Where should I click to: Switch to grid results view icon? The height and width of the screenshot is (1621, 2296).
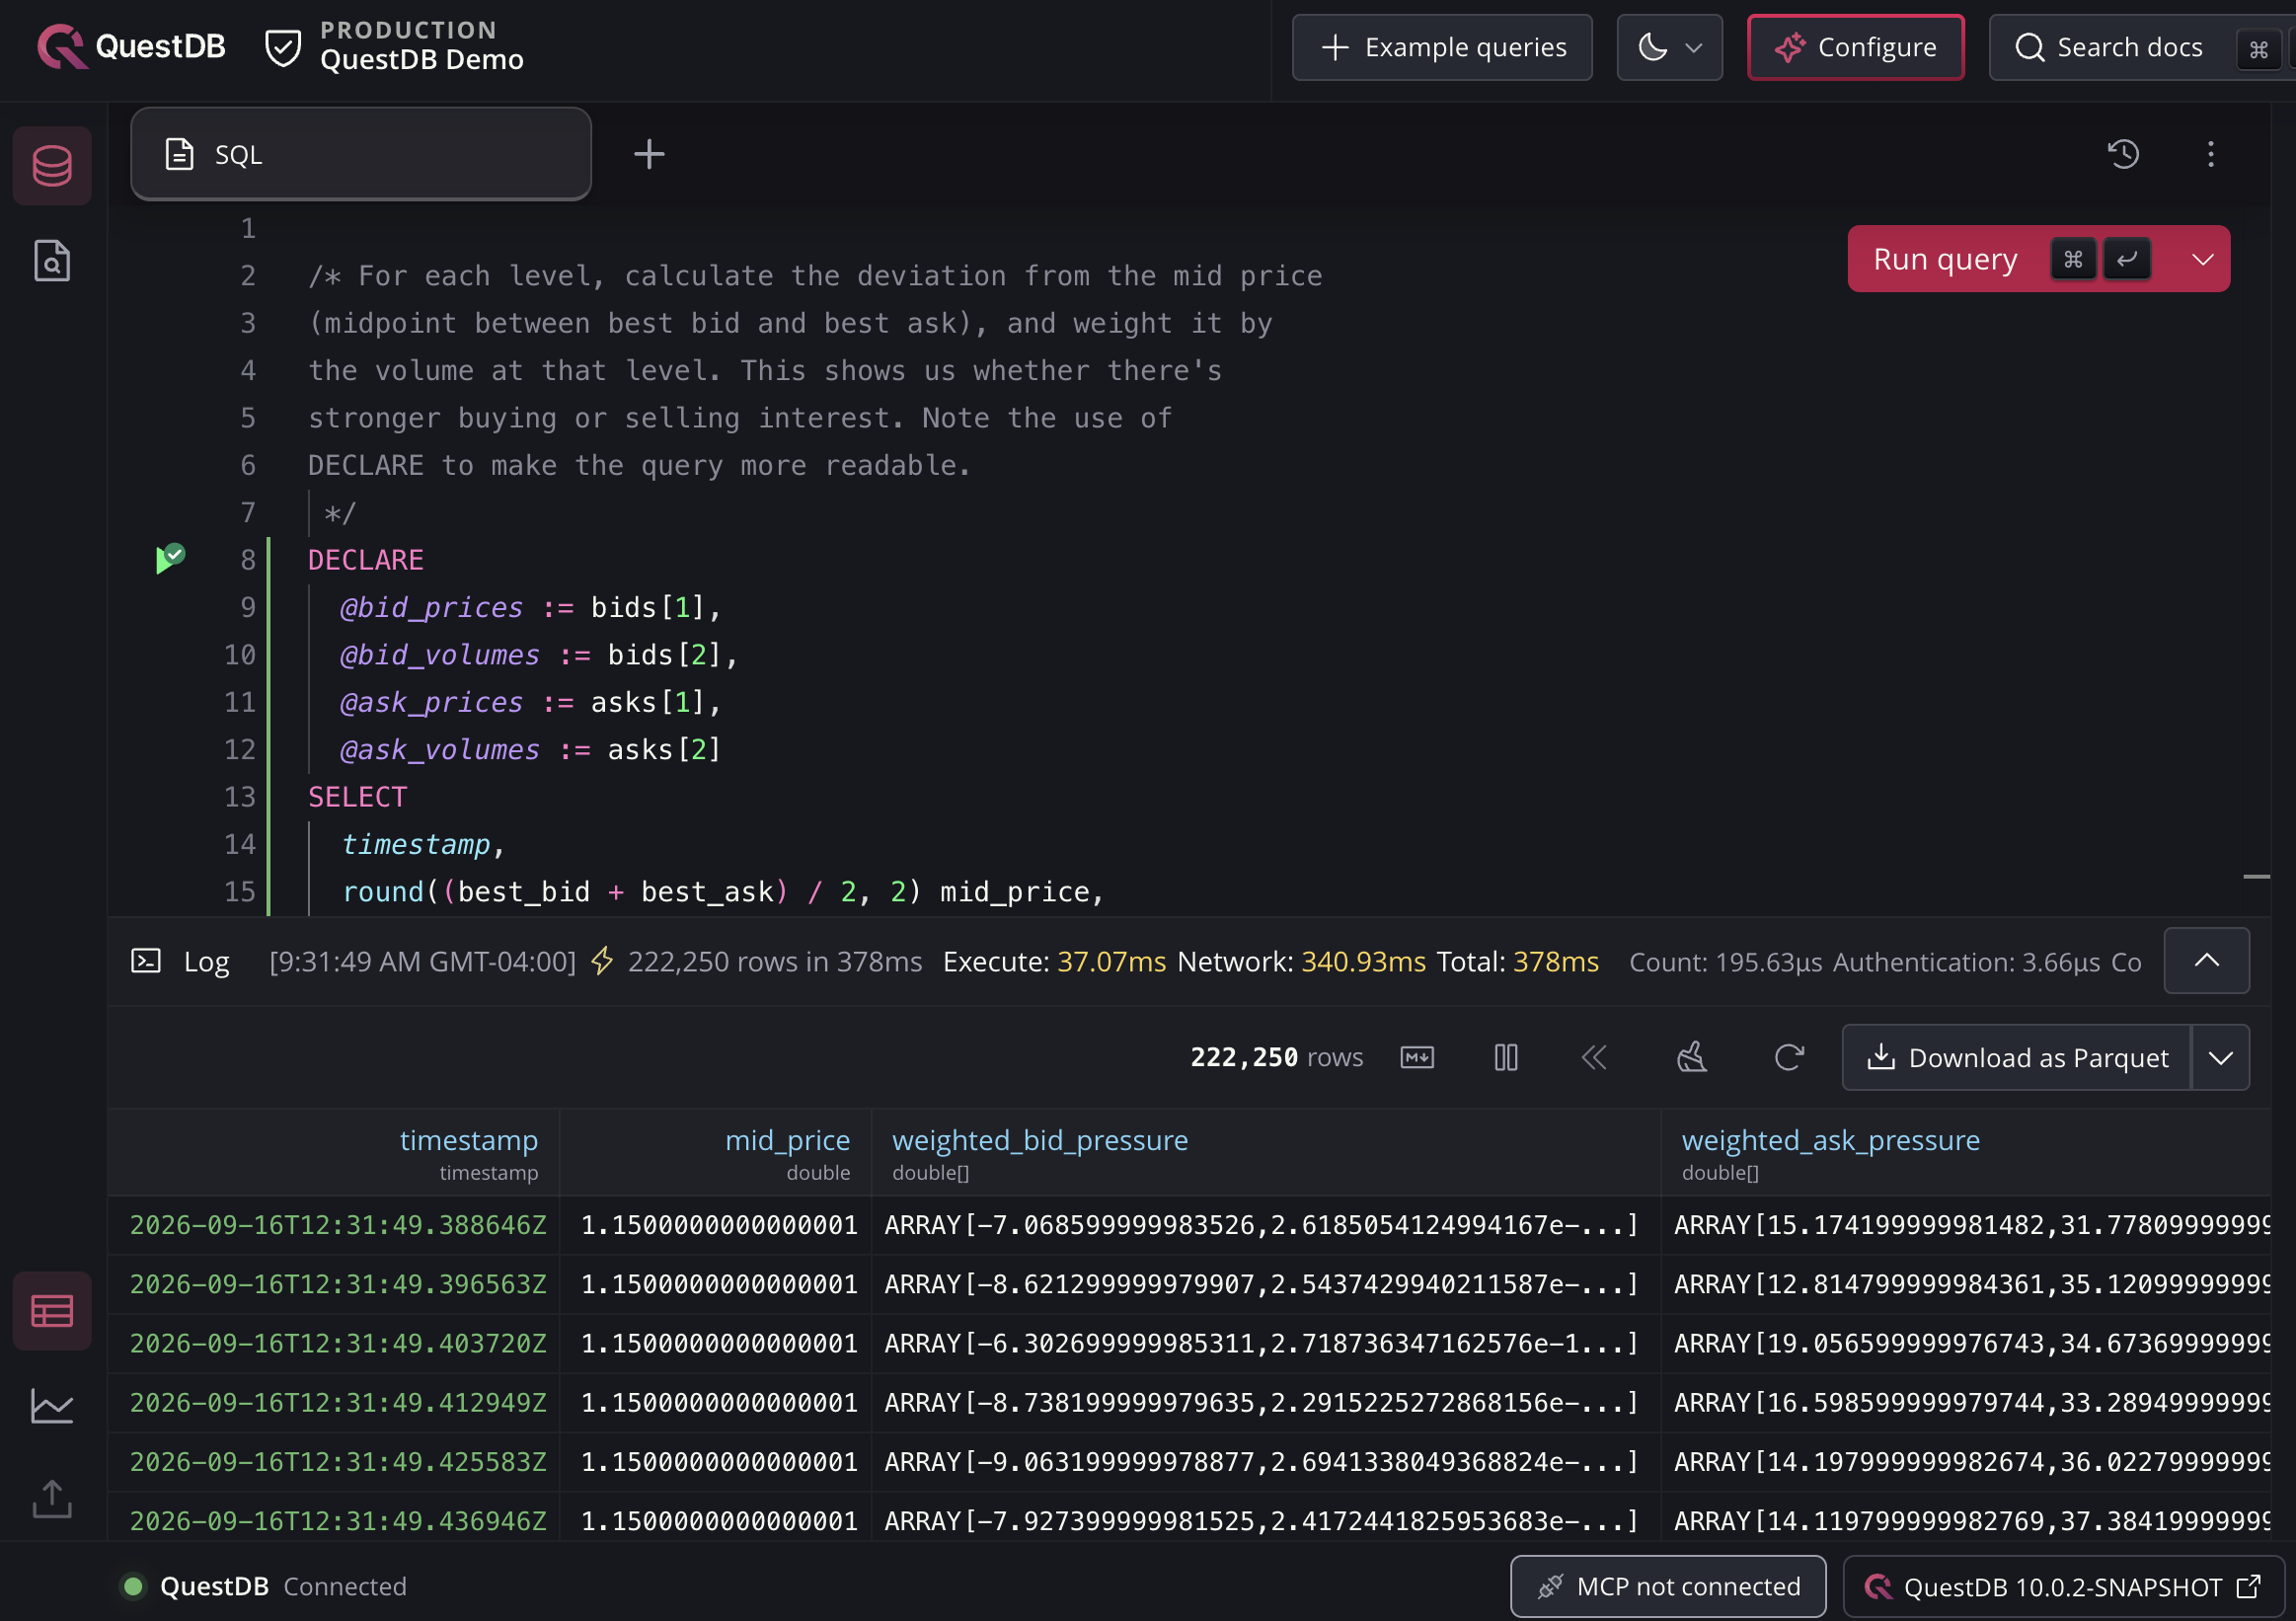pyautogui.click(x=52, y=1311)
